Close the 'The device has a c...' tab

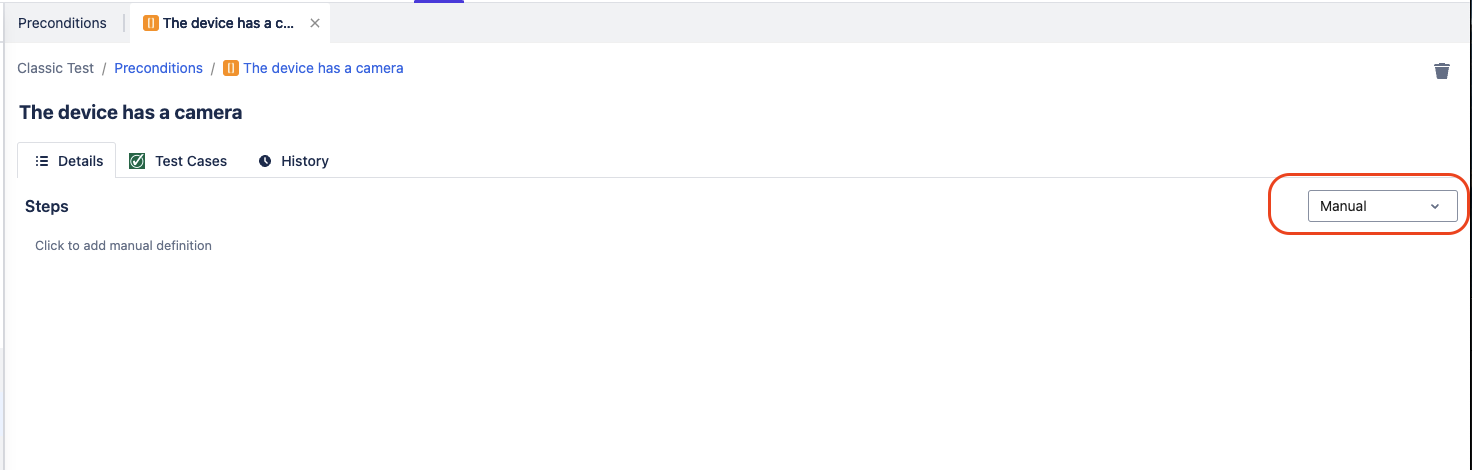point(315,23)
